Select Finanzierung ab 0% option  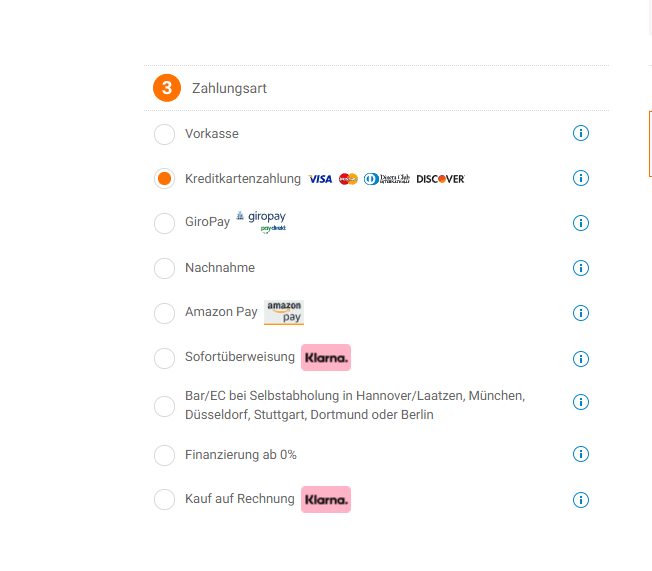point(164,455)
